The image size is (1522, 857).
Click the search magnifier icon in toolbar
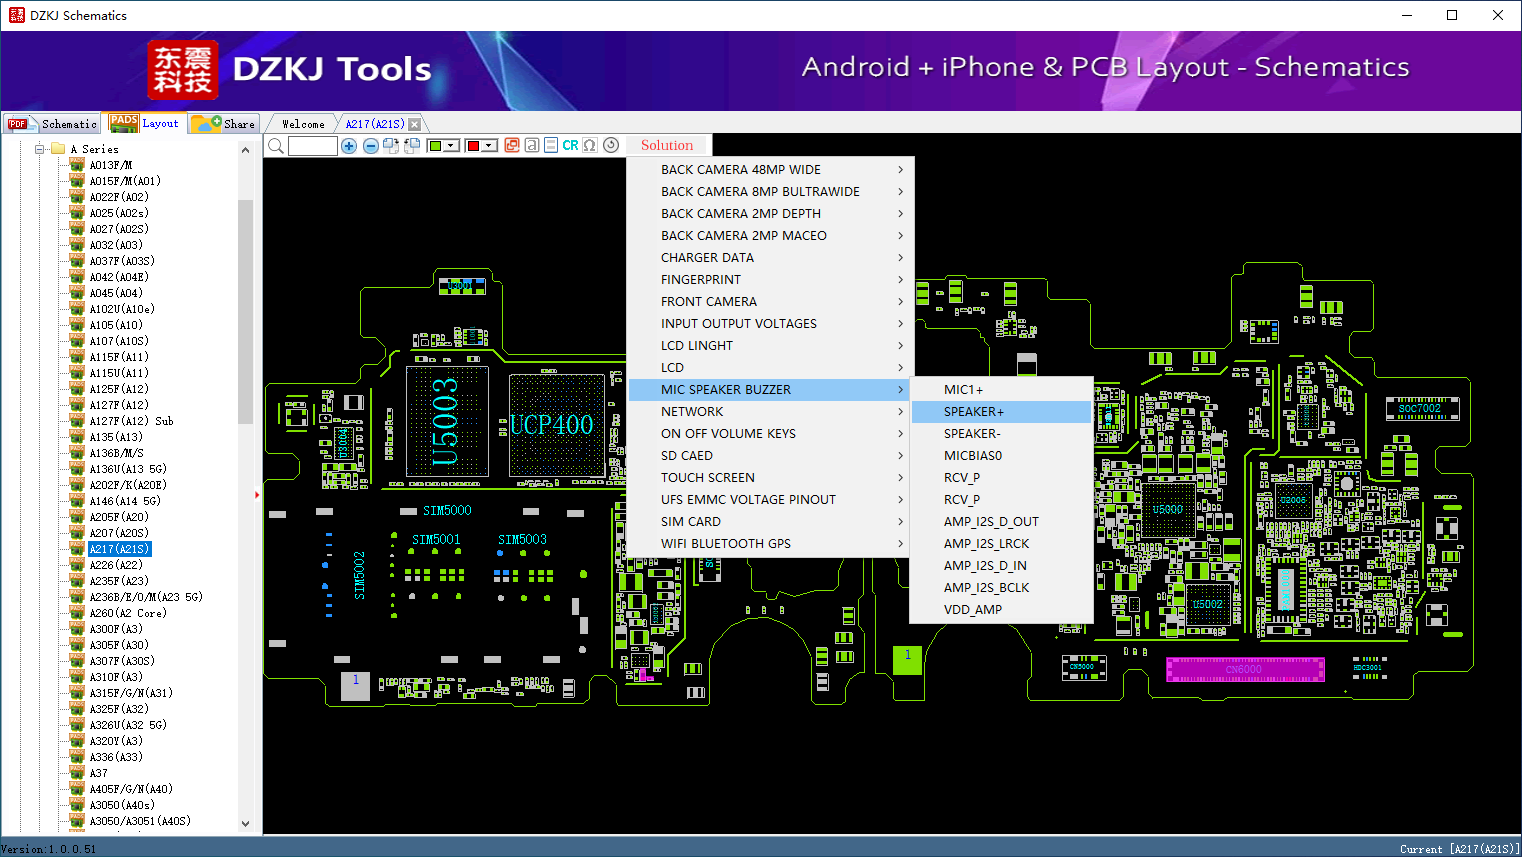276,146
